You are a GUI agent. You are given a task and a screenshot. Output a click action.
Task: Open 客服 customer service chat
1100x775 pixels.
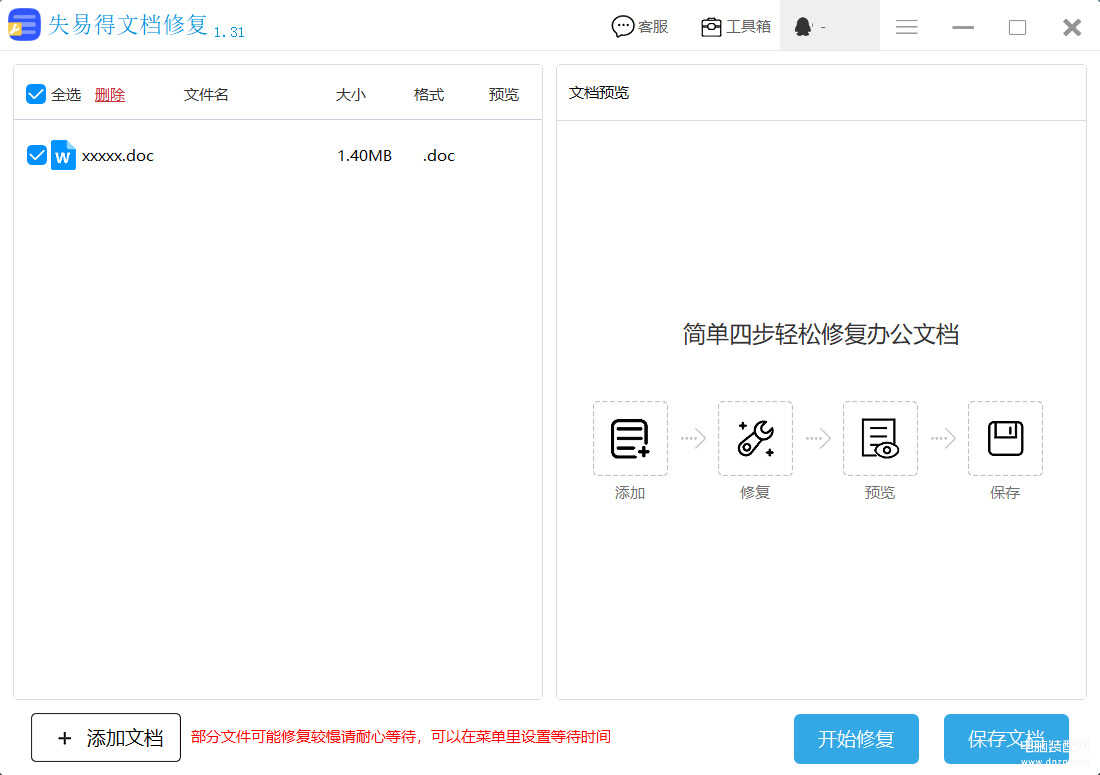coord(640,27)
